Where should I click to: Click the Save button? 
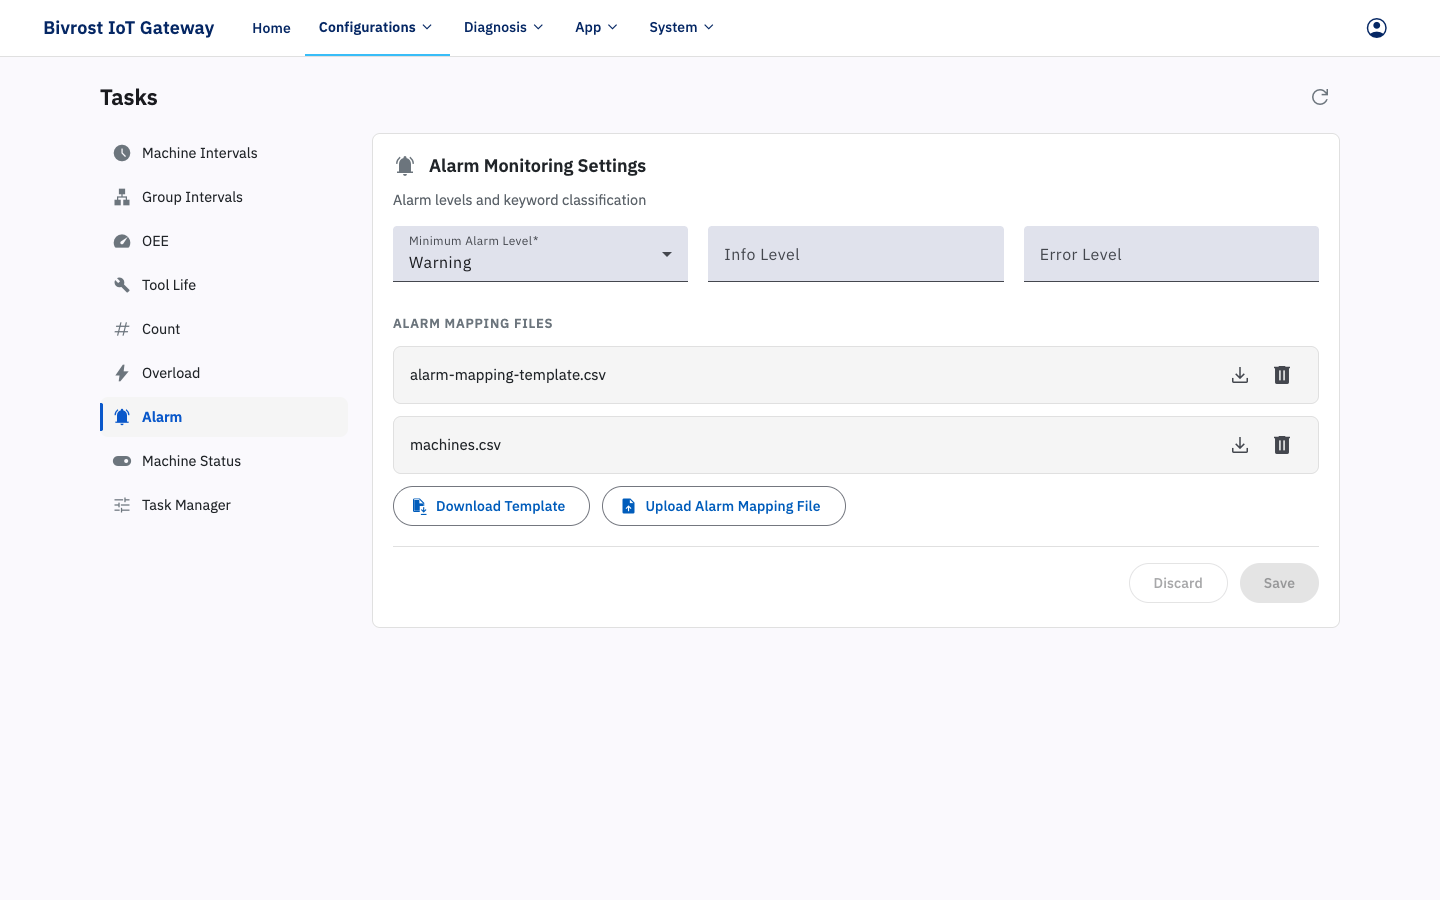click(x=1279, y=583)
